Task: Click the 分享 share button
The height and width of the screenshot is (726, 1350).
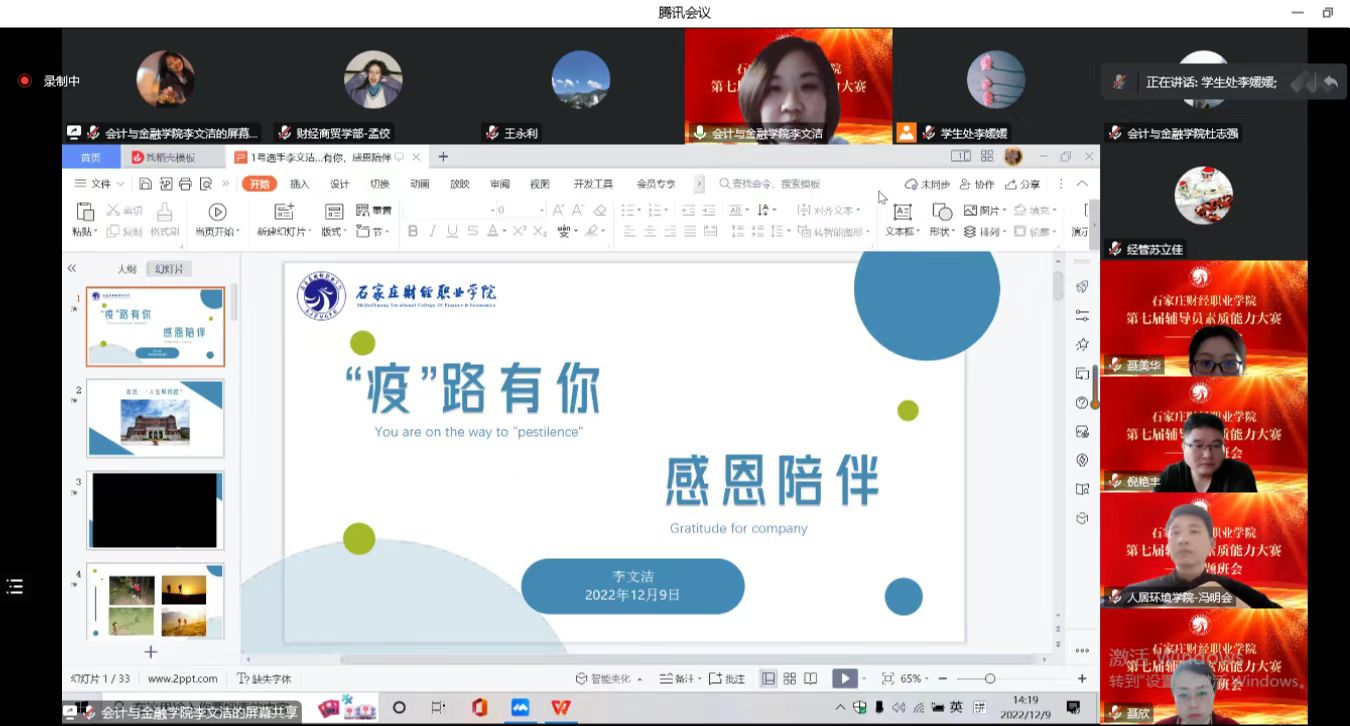Action: 1023,184
